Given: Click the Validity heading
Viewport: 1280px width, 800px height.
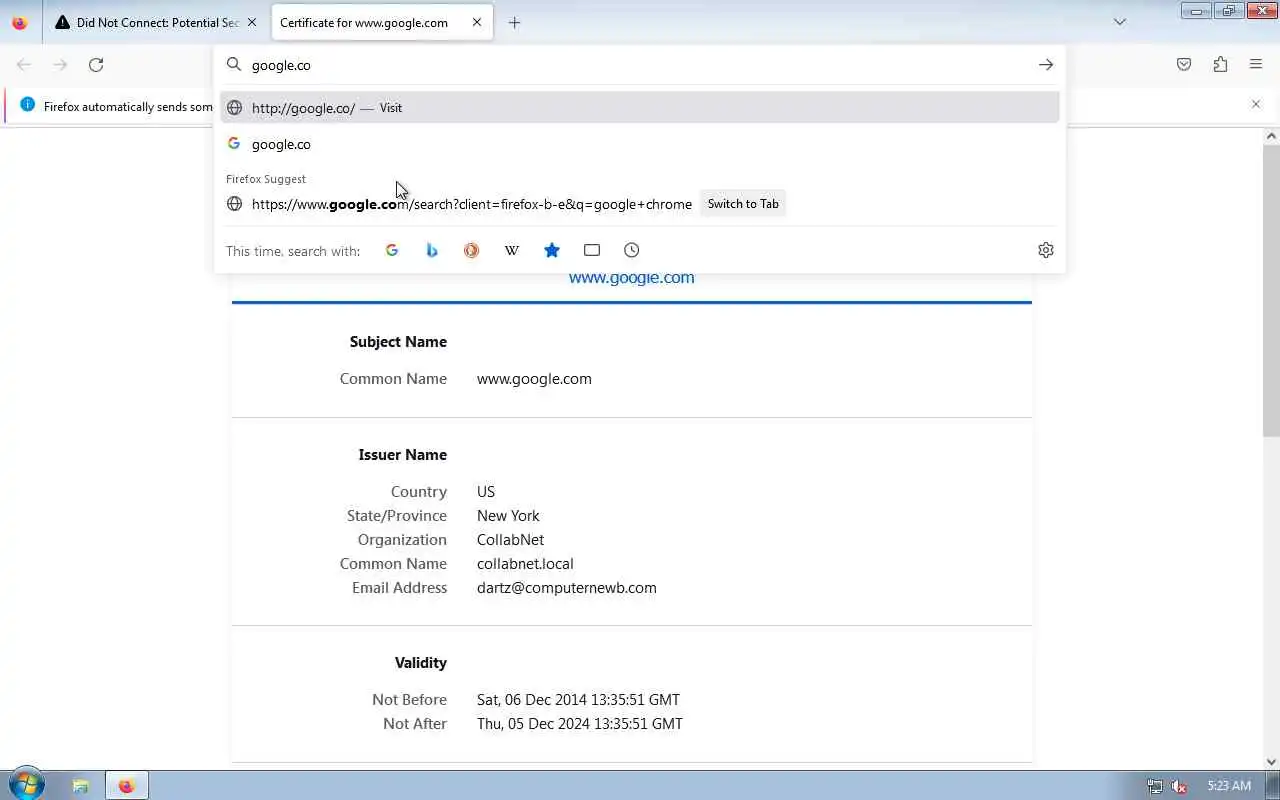Looking at the screenshot, I should pyautogui.click(x=420, y=663).
